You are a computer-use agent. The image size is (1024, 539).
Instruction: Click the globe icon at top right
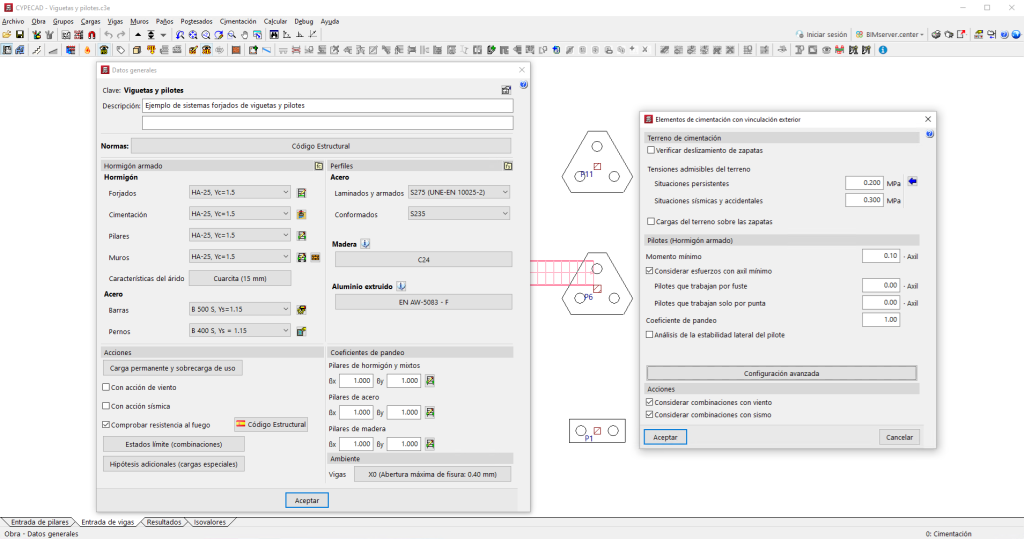click(x=1016, y=35)
